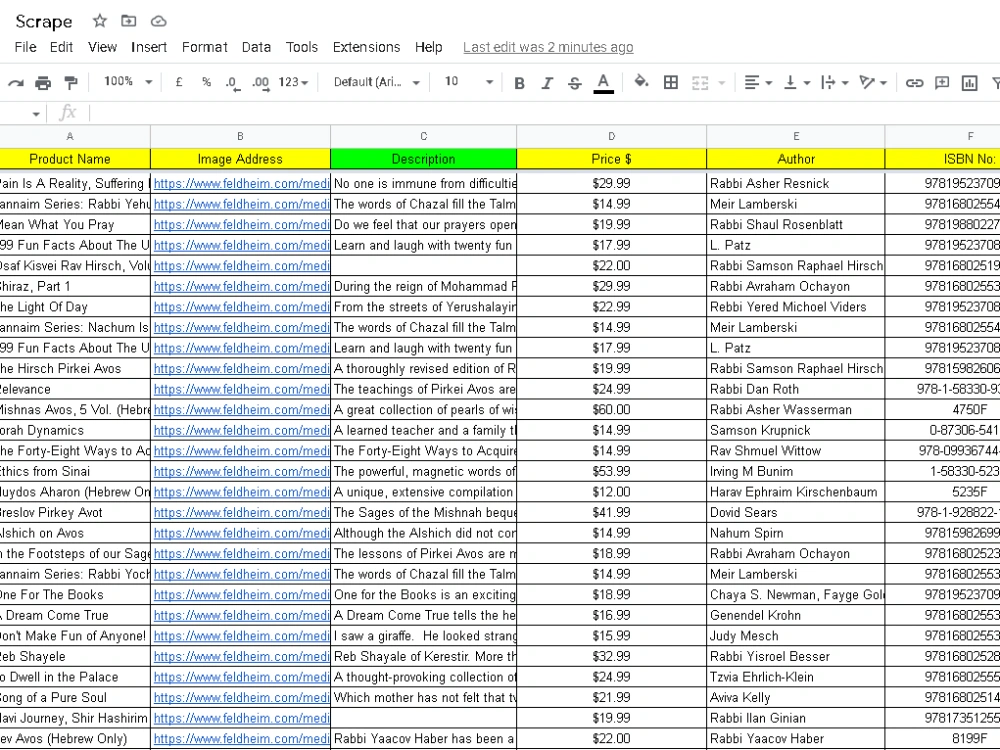Open the View menu

coord(102,47)
